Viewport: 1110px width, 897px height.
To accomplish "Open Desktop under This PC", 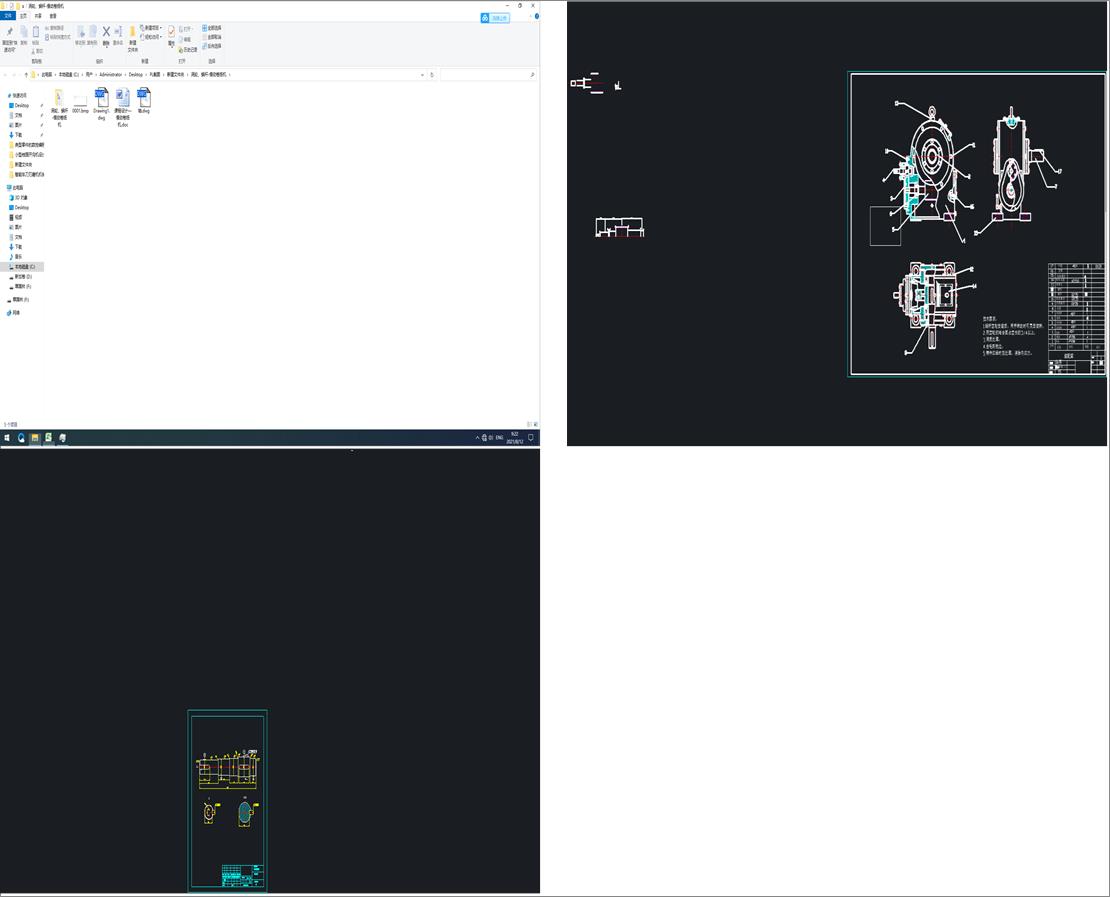I will pos(21,207).
